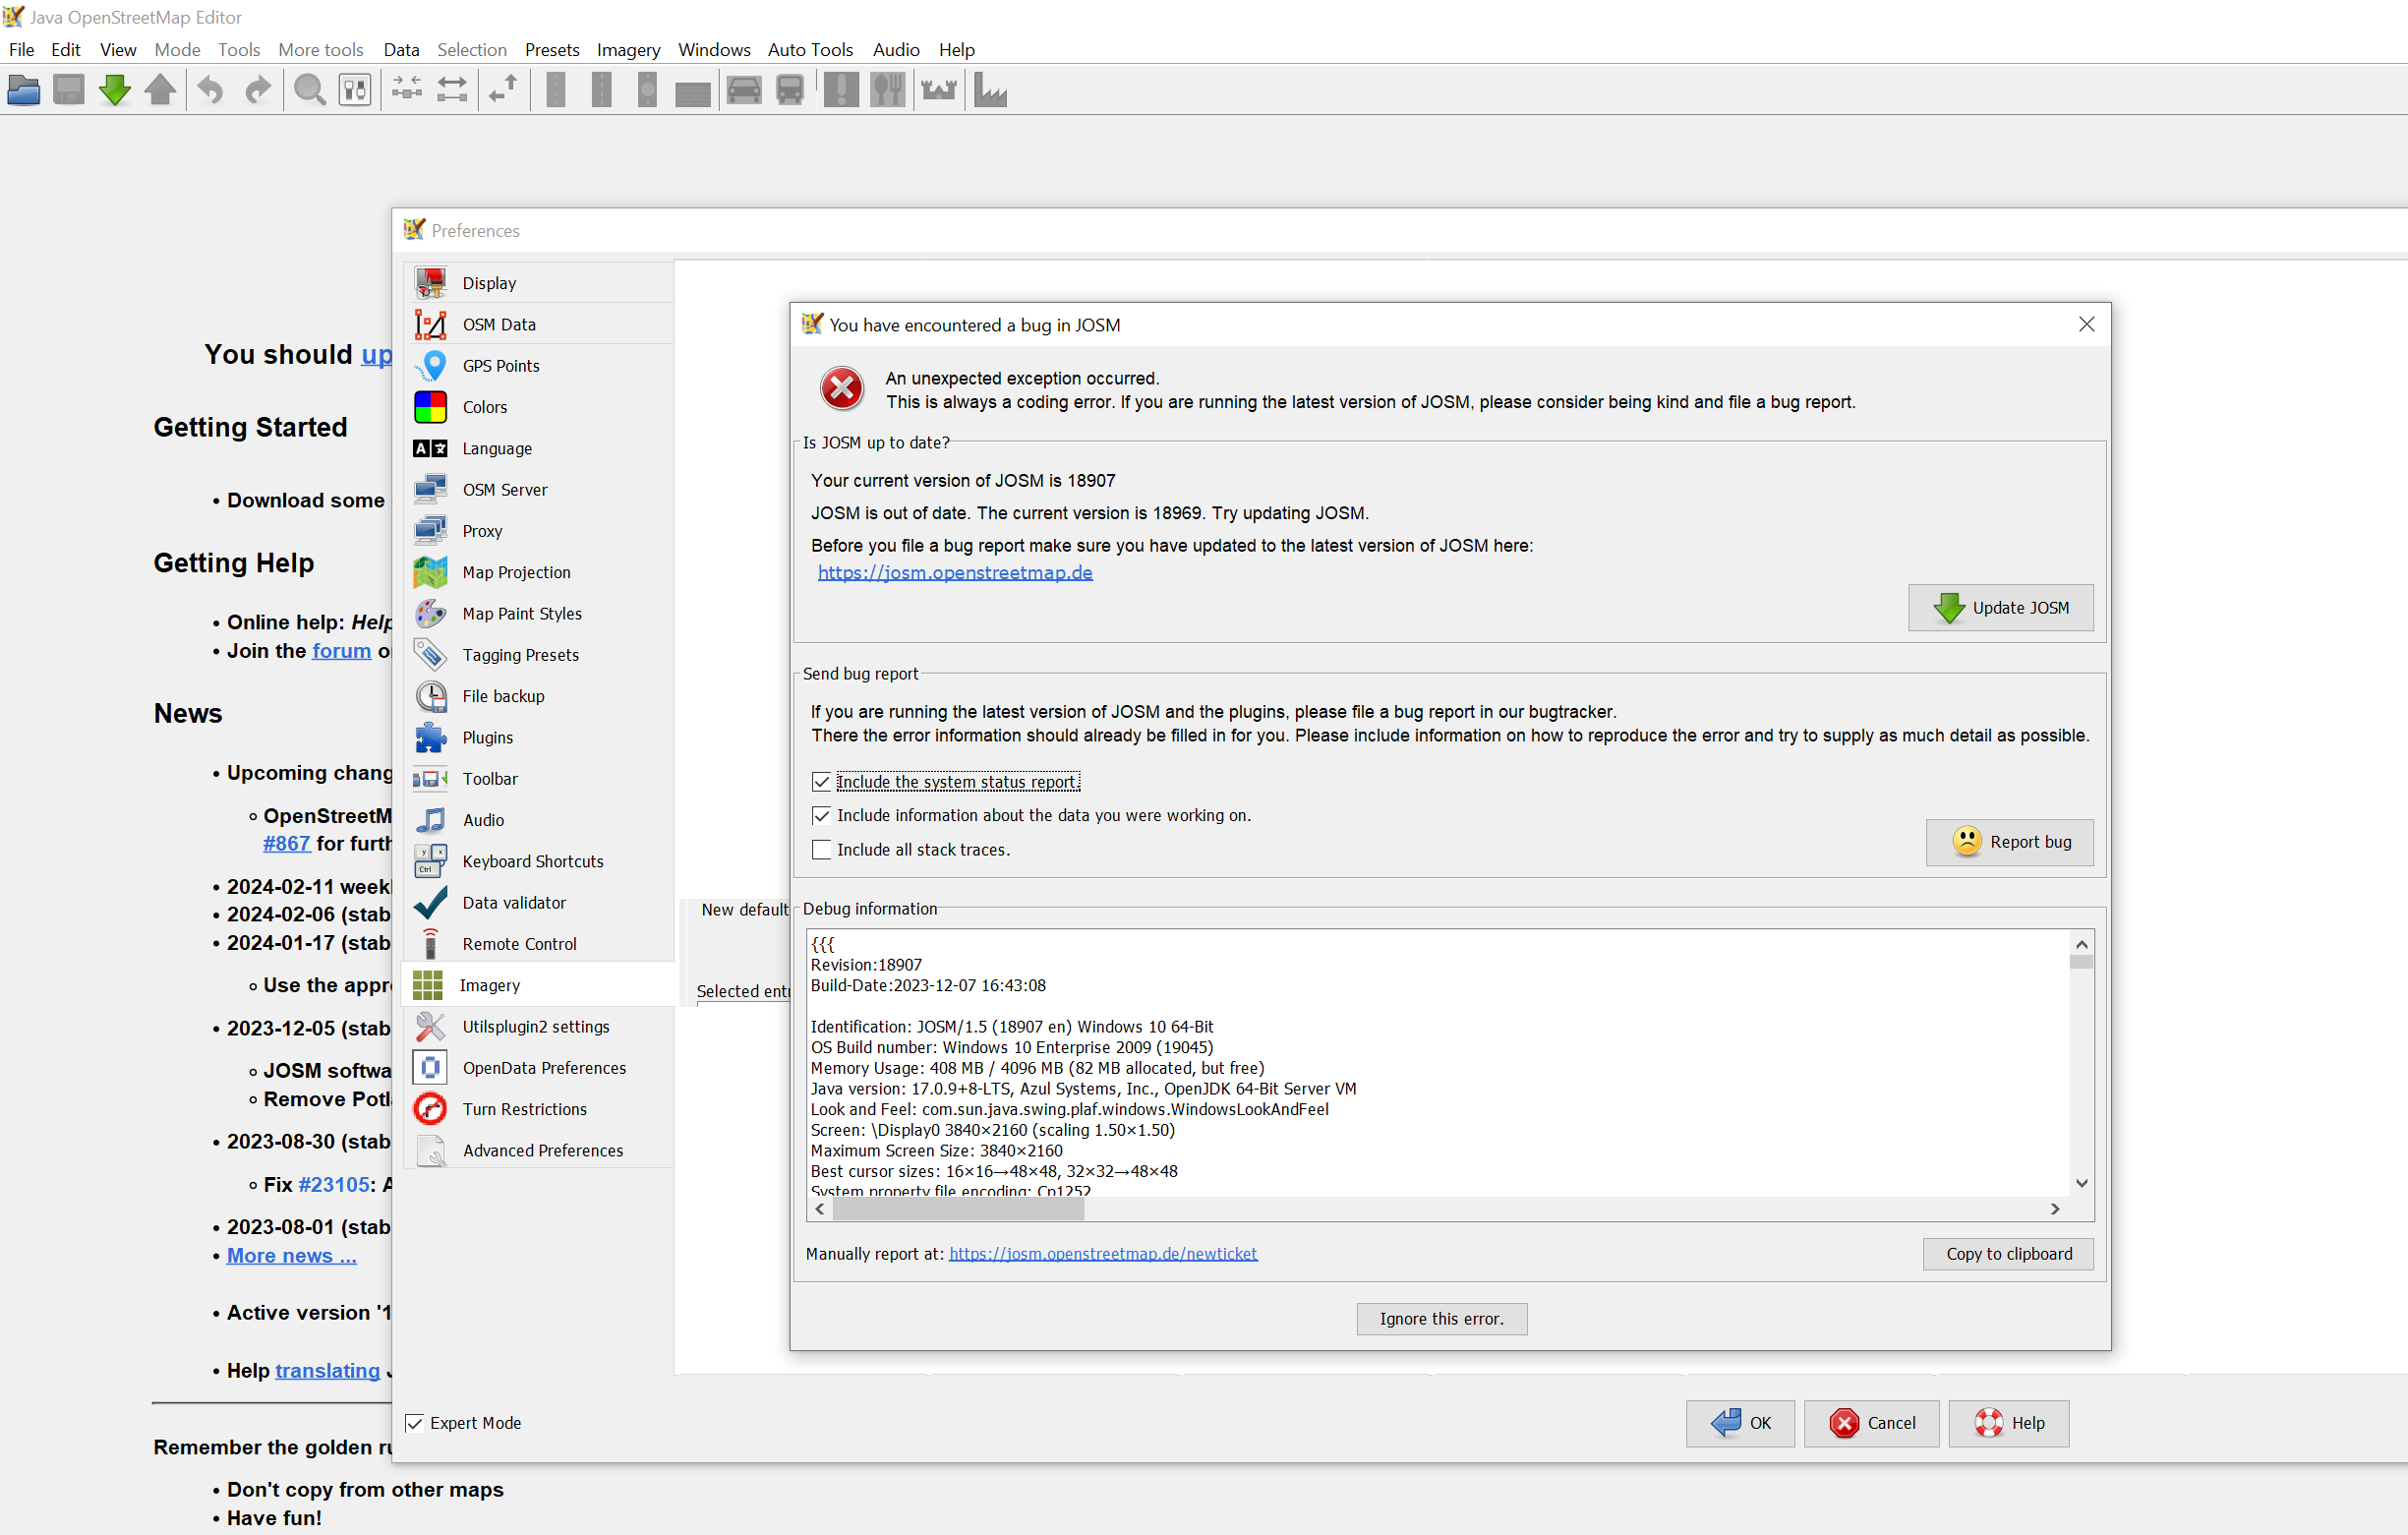Image resolution: width=2408 pixels, height=1535 pixels.
Task: Click inside the Debug information text area
Action: [x=1438, y=1063]
